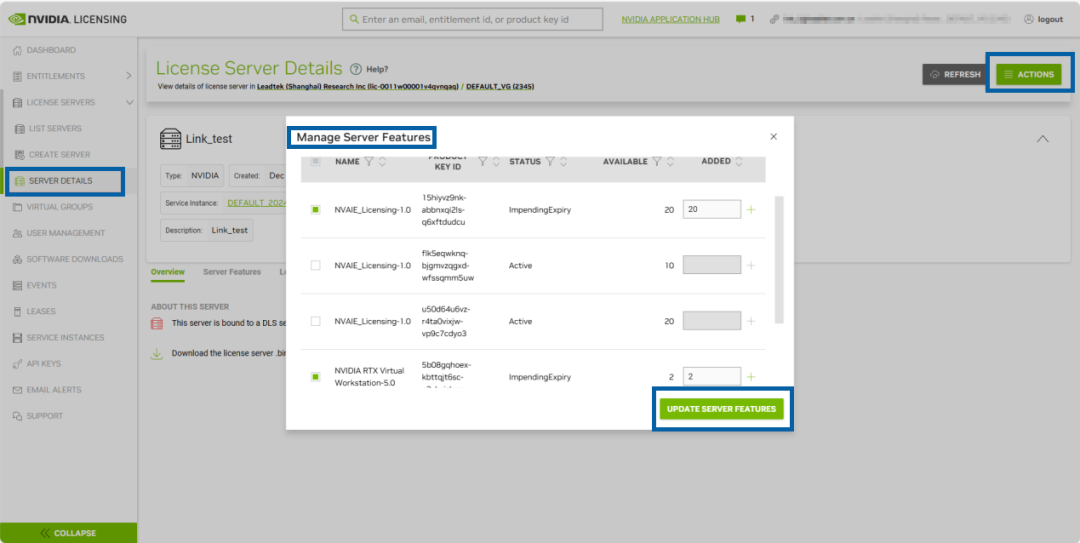
Task: Sort by STATUS using its sort arrows
Action: pyautogui.click(x=563, y=162)
